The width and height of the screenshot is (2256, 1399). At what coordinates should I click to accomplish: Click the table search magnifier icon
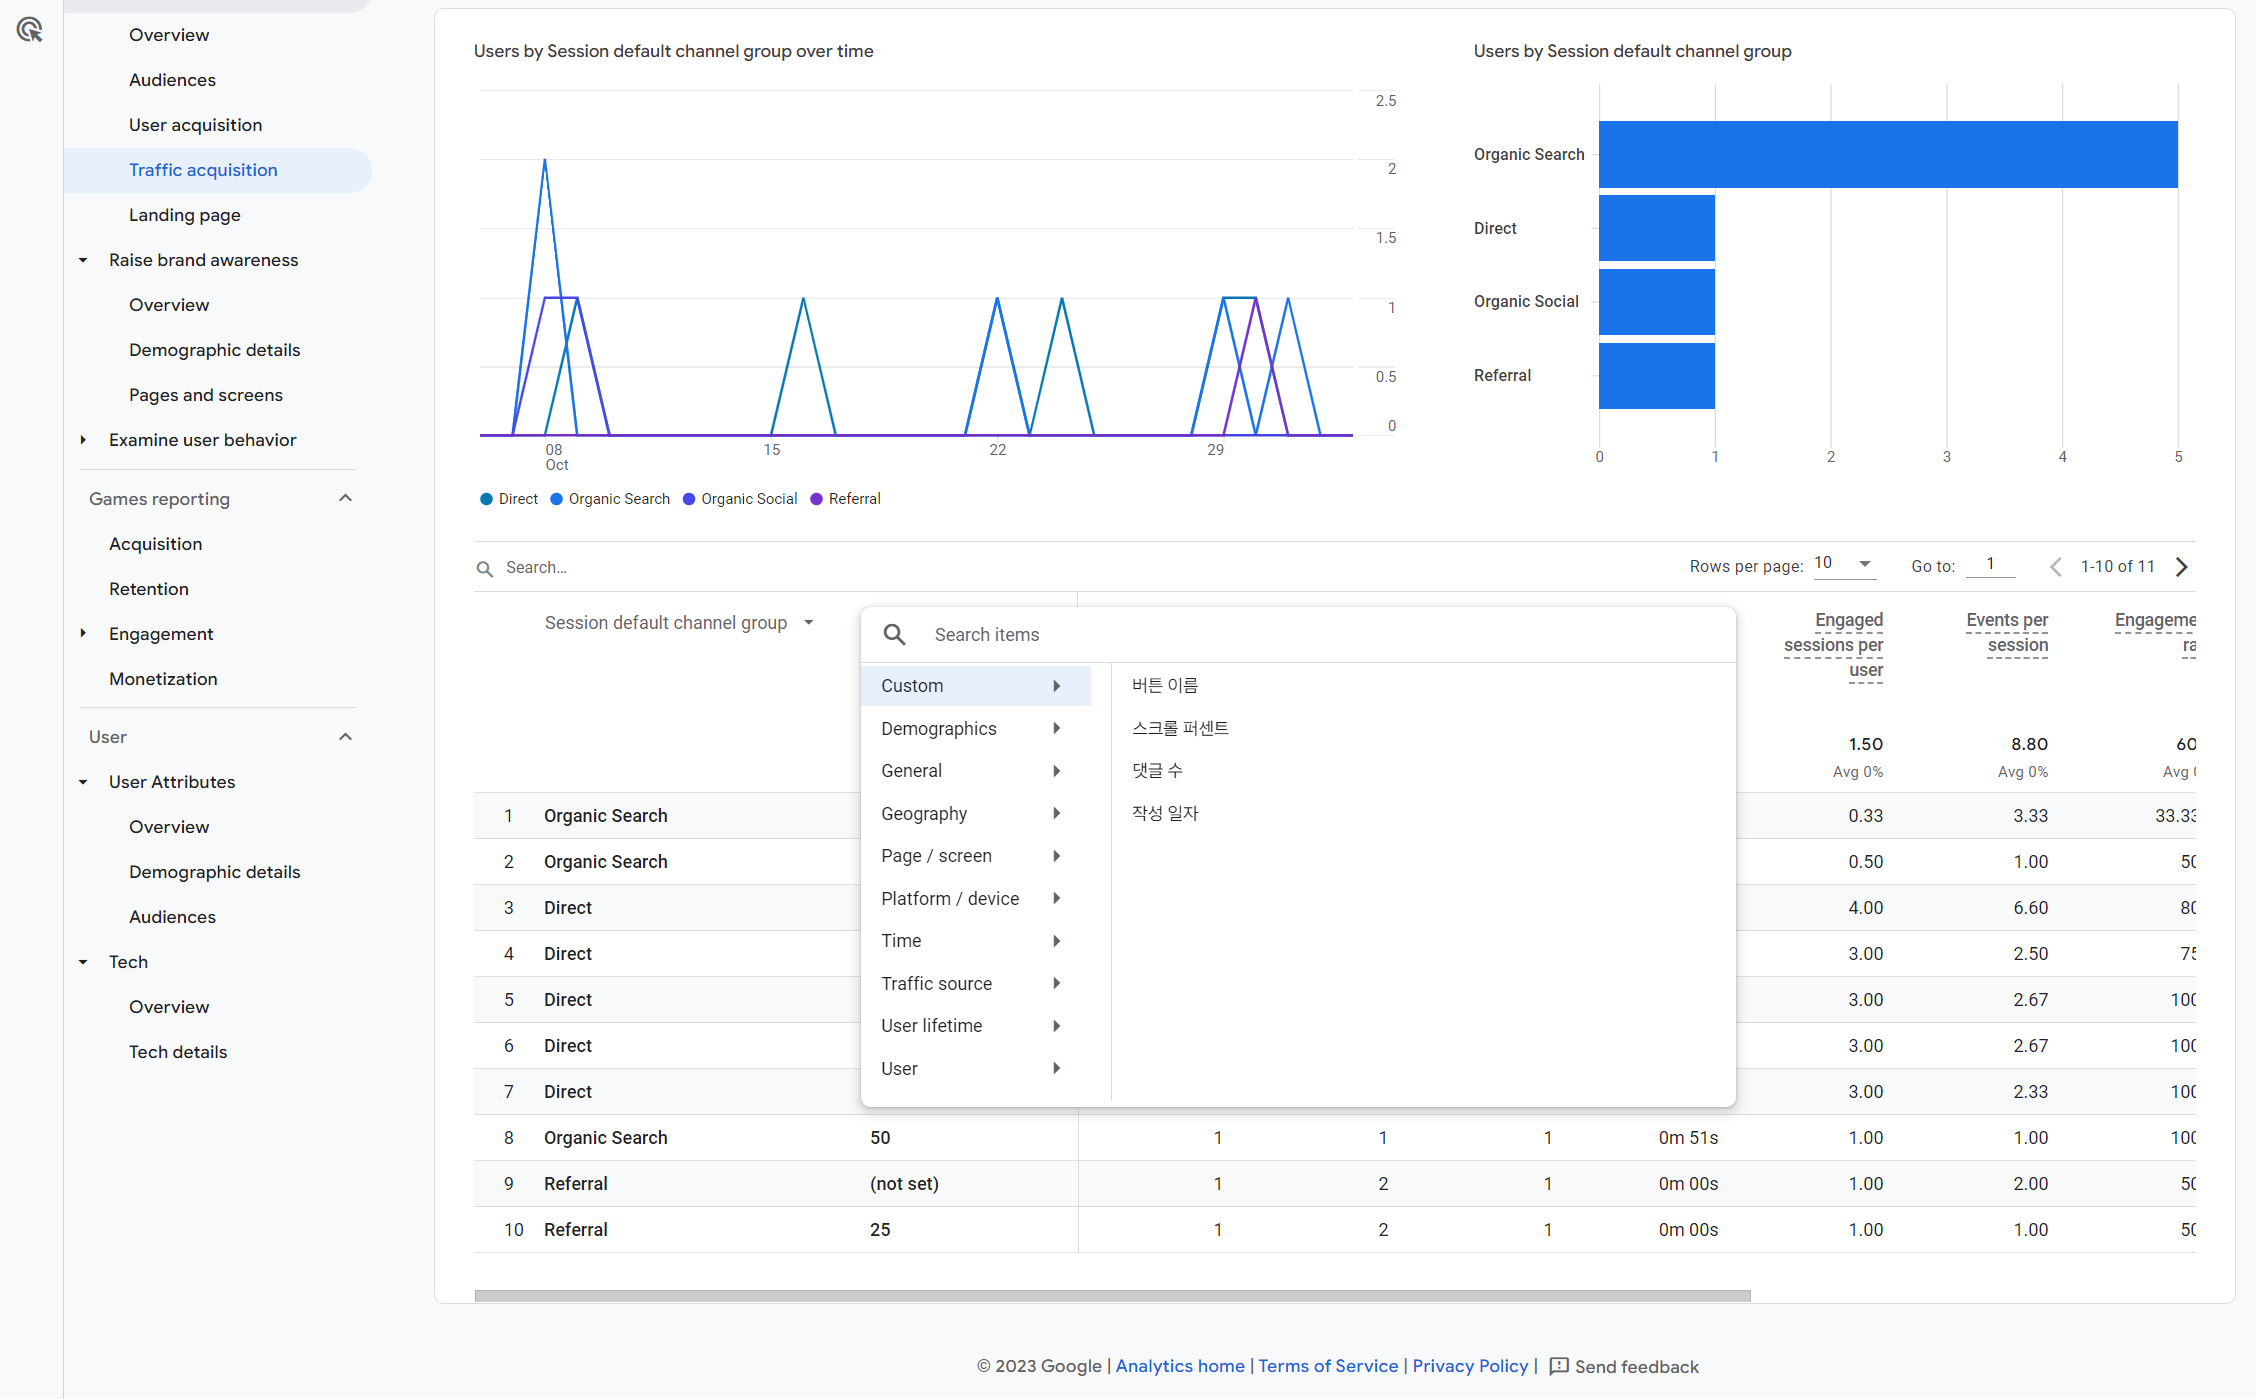(485, 568)
